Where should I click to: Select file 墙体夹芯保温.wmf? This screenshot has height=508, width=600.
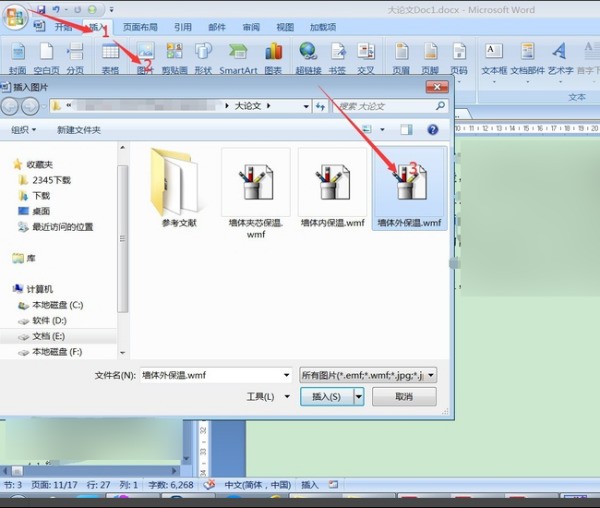pos(256,194)
